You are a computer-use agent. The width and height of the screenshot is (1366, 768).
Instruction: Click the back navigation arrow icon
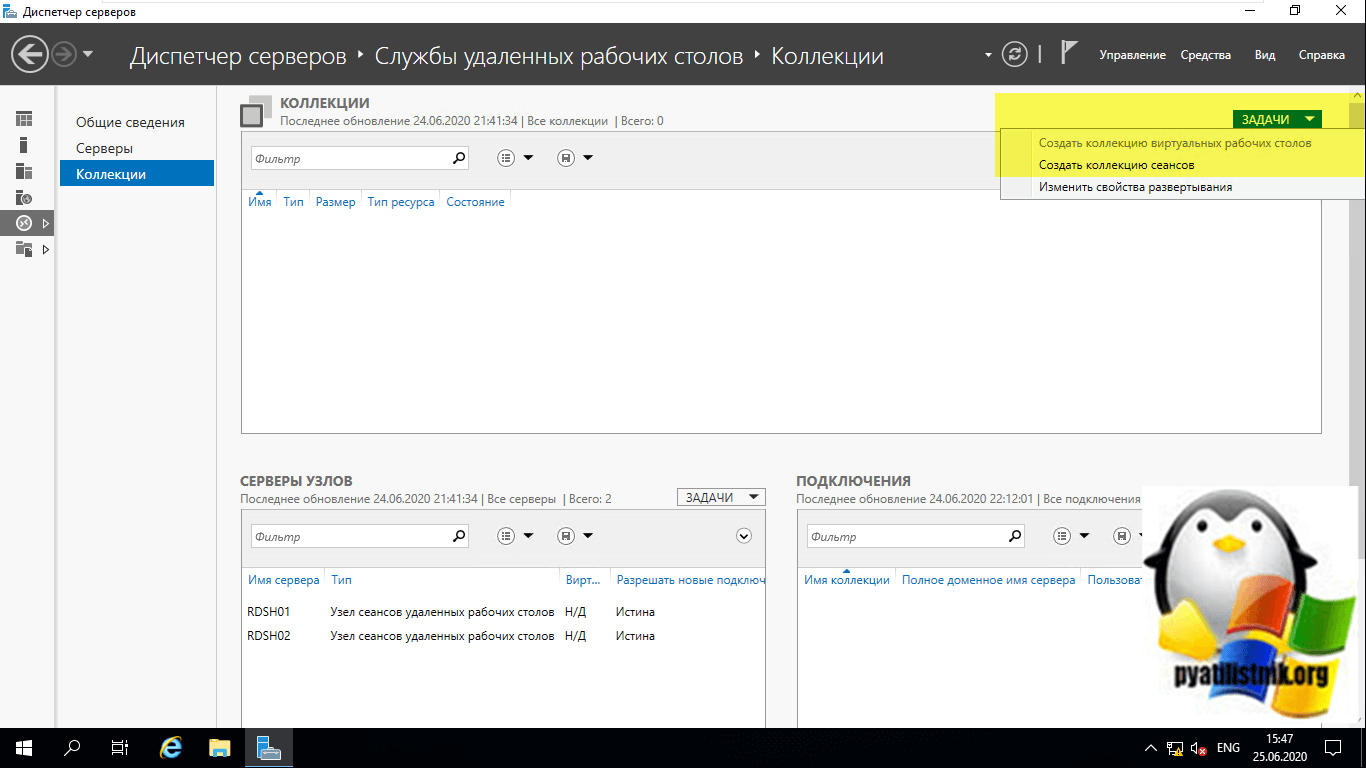[x=31, y=55]
